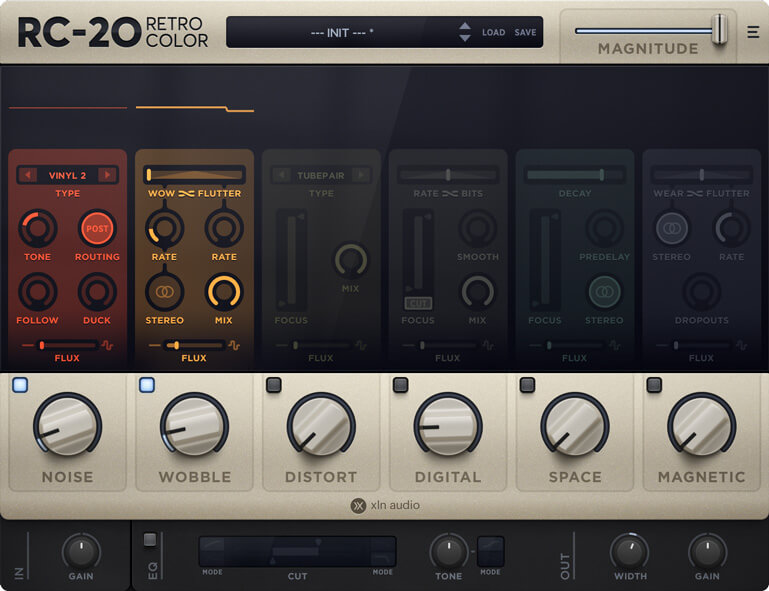Click the large Wobble amount knob
Image resolution: width=769 pixels, height=591 pixels.
(194, 426)
